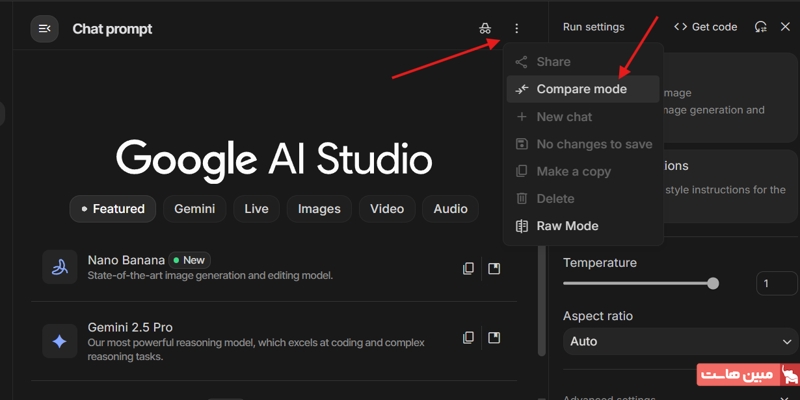The image size is (800, 400).
Task: Open the three-dot more options menu
Action: [516, 29]
